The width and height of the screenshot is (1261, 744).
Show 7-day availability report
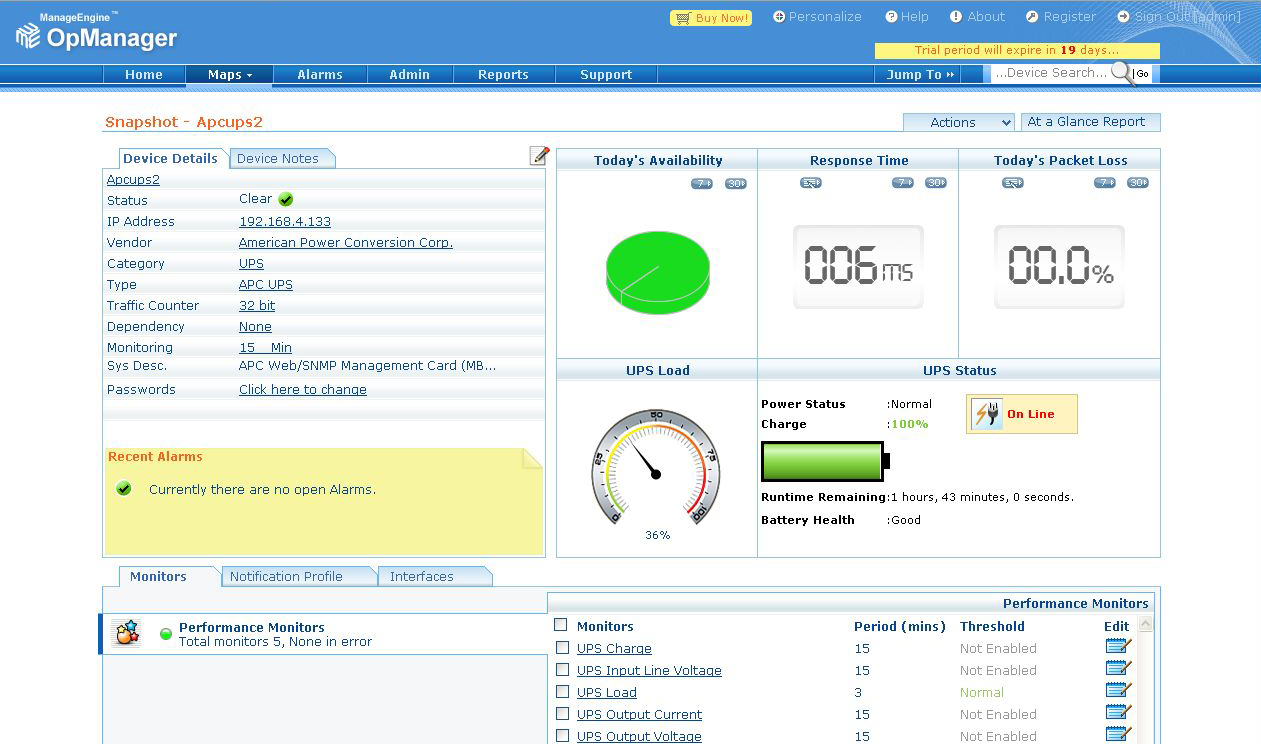[702, 183]
